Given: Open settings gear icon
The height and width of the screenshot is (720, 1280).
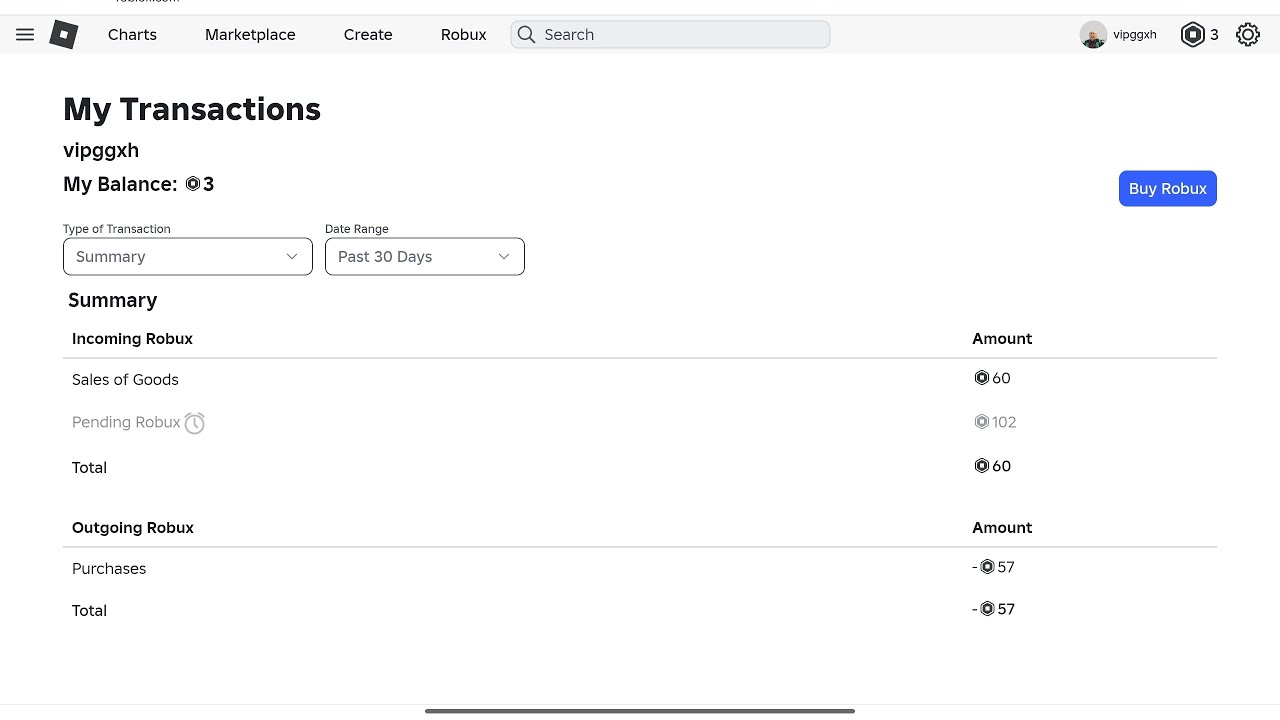Looking at the screenshot, I should click(1248, 34).
